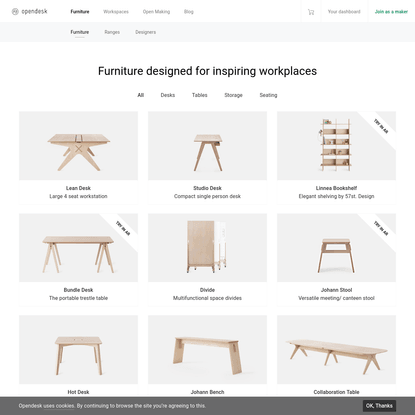Click the Johann Stool title

coord(336,290)
